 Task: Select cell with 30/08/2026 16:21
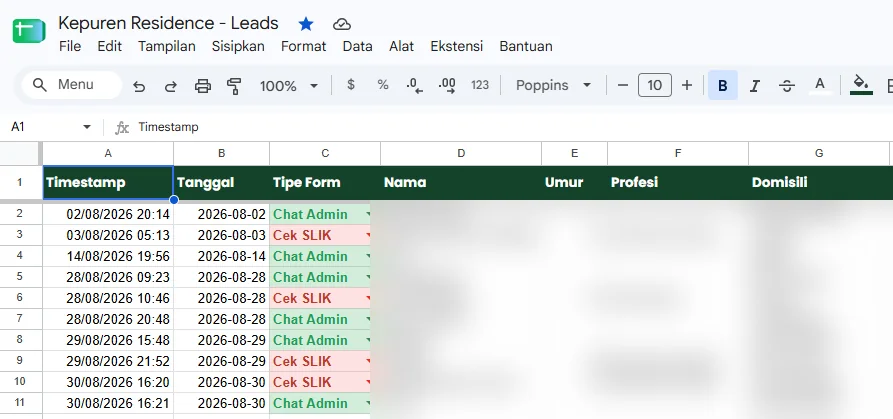click(x=108, y=404)
